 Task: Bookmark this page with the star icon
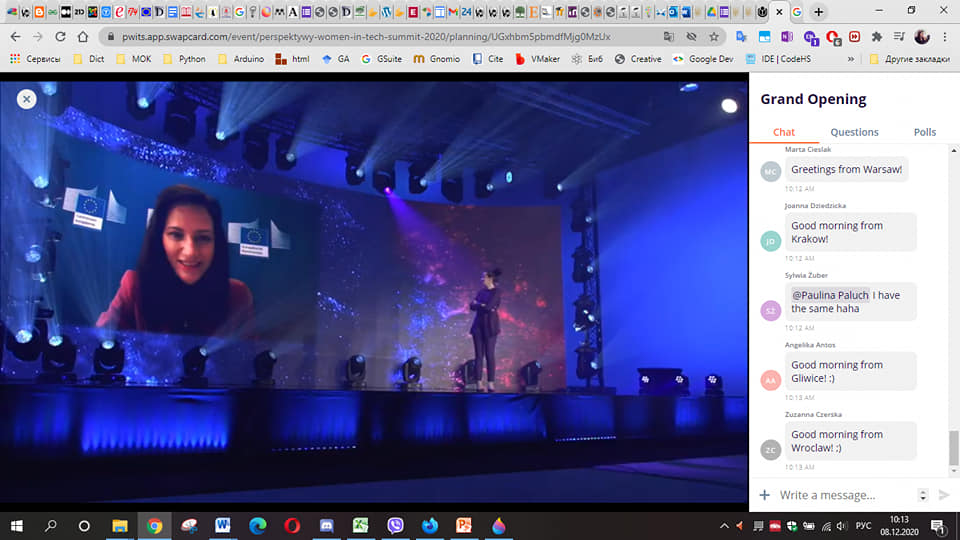[714, 36]
